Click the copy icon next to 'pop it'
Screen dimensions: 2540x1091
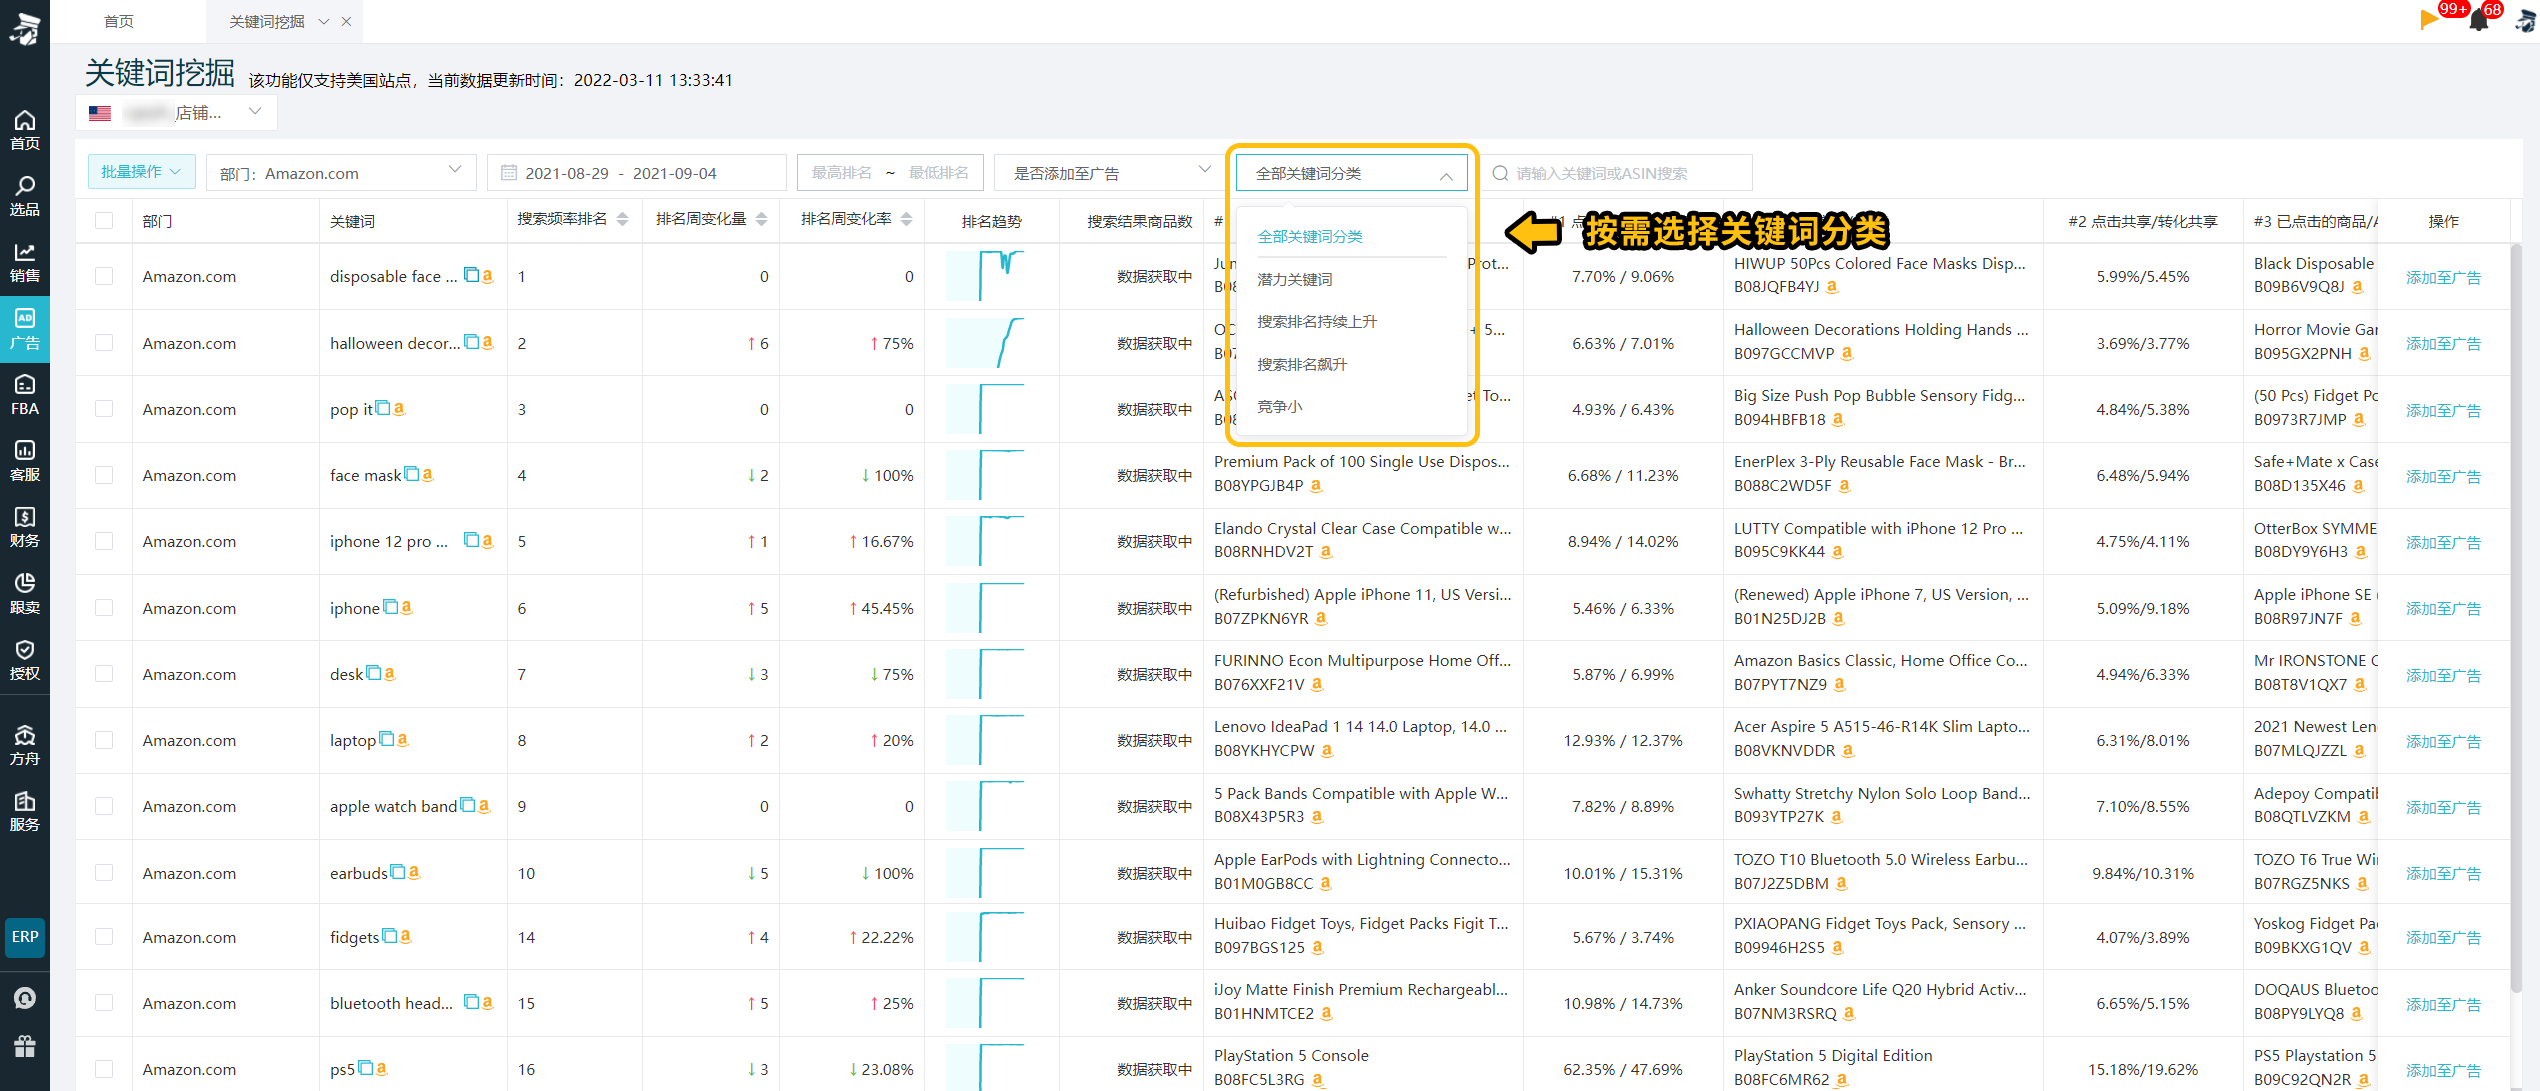[383, 408]
